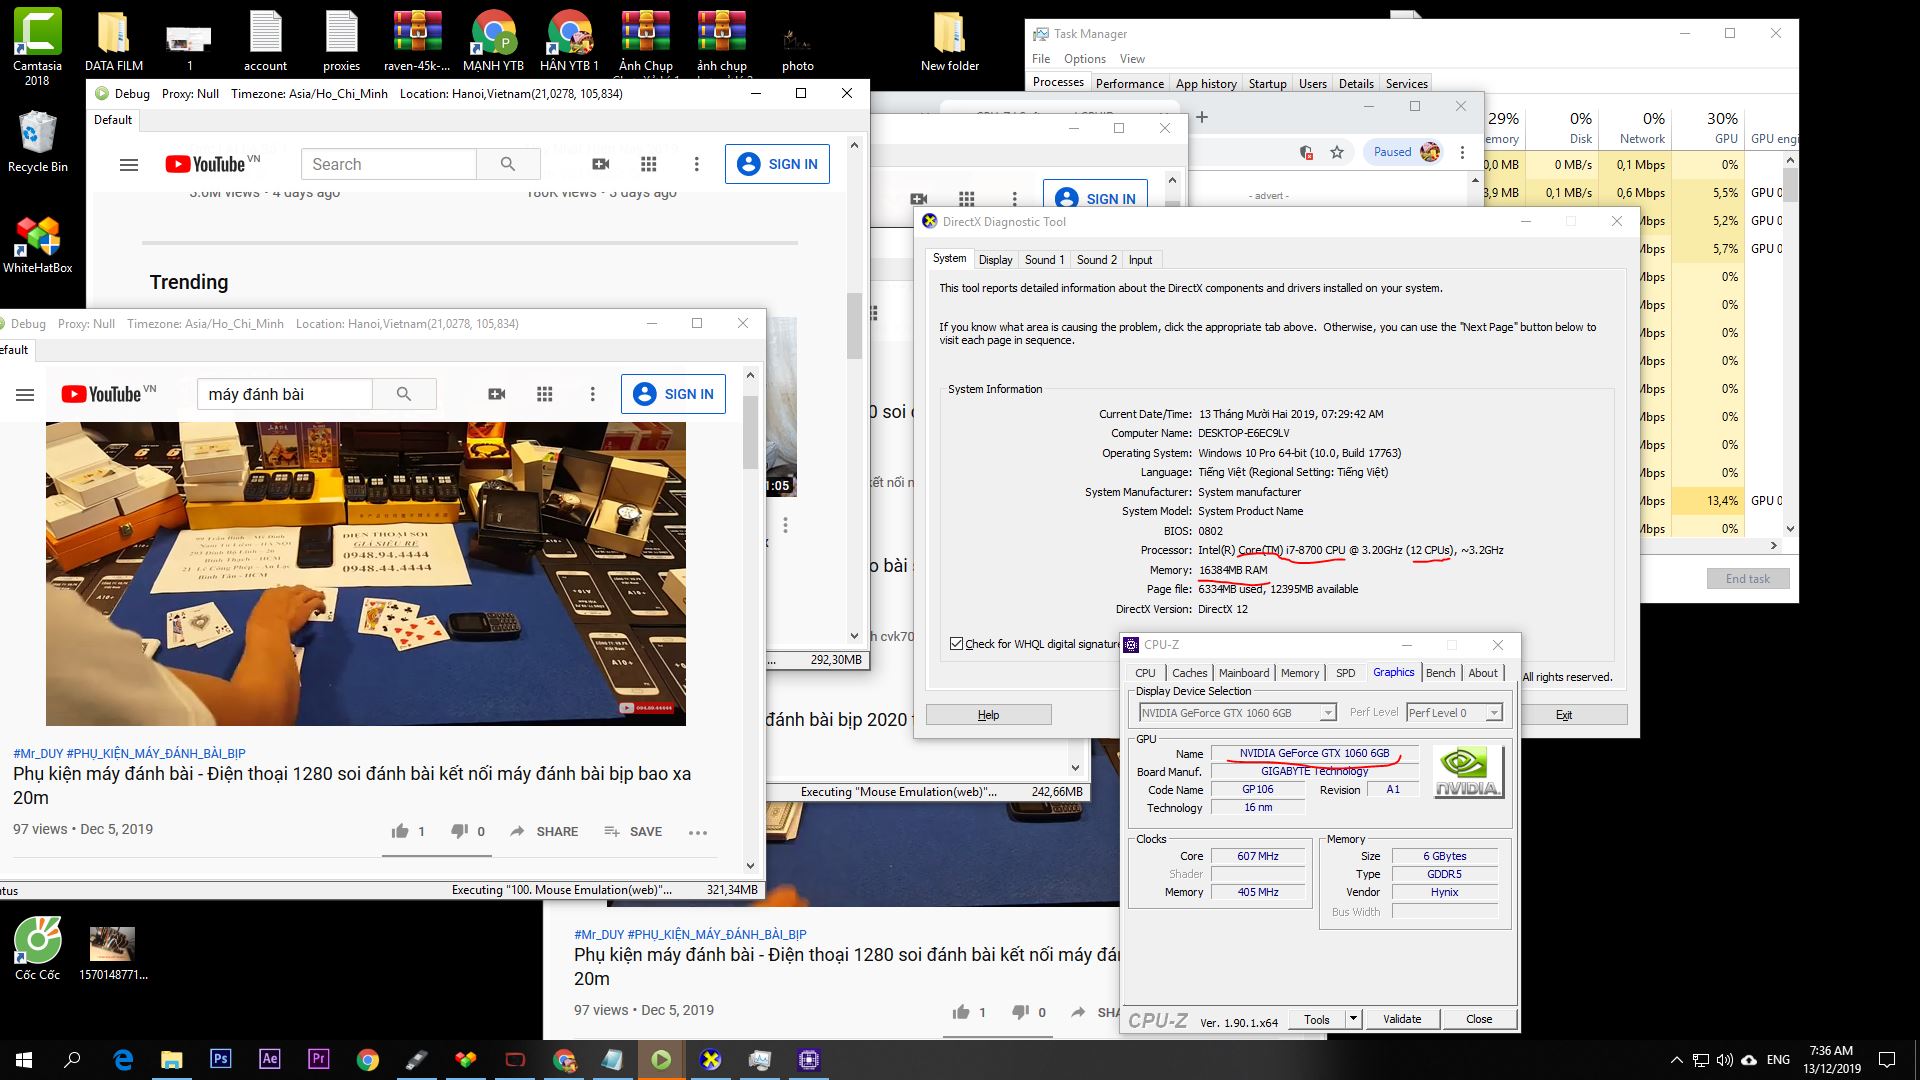Screen dimensions: 1920x1080
Task: Click the hamburger menu in front YouTube window
Action: point(25,395)
